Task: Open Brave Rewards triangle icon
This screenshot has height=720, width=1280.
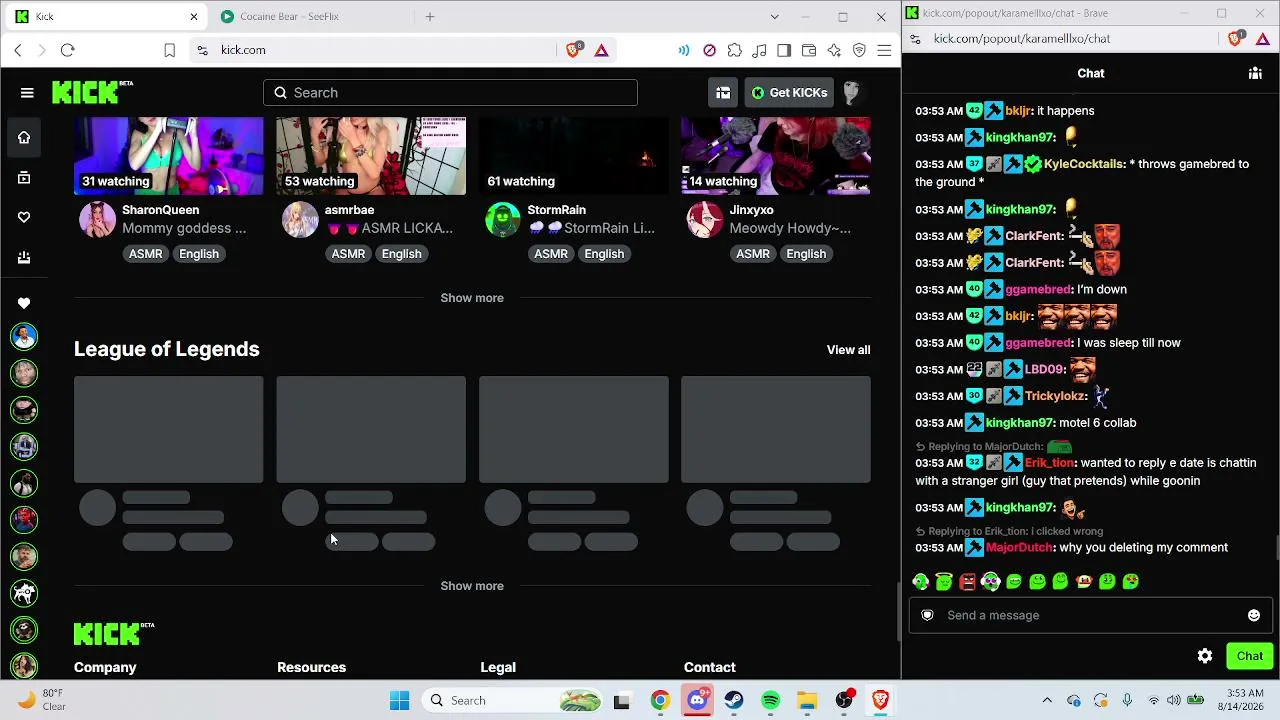Action: pyautogui.click(x=601, y=50)
